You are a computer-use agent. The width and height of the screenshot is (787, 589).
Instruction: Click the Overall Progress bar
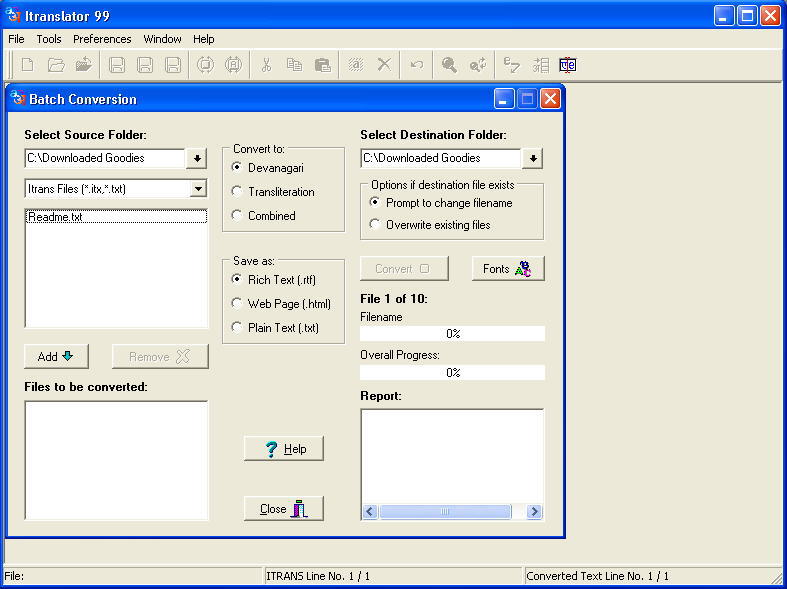coord(452,372)
